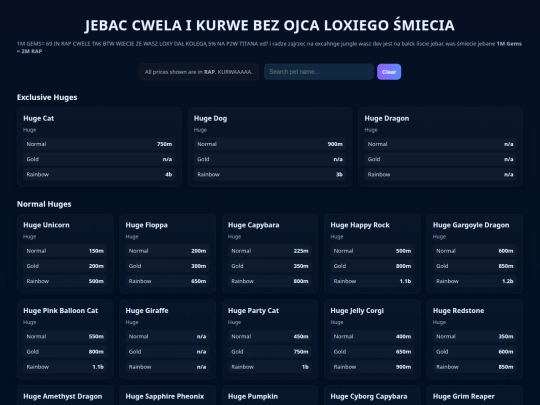The width and height of the screenshot is (540, 405).
Task: Focus the Search pet name field
Action: 319,72
